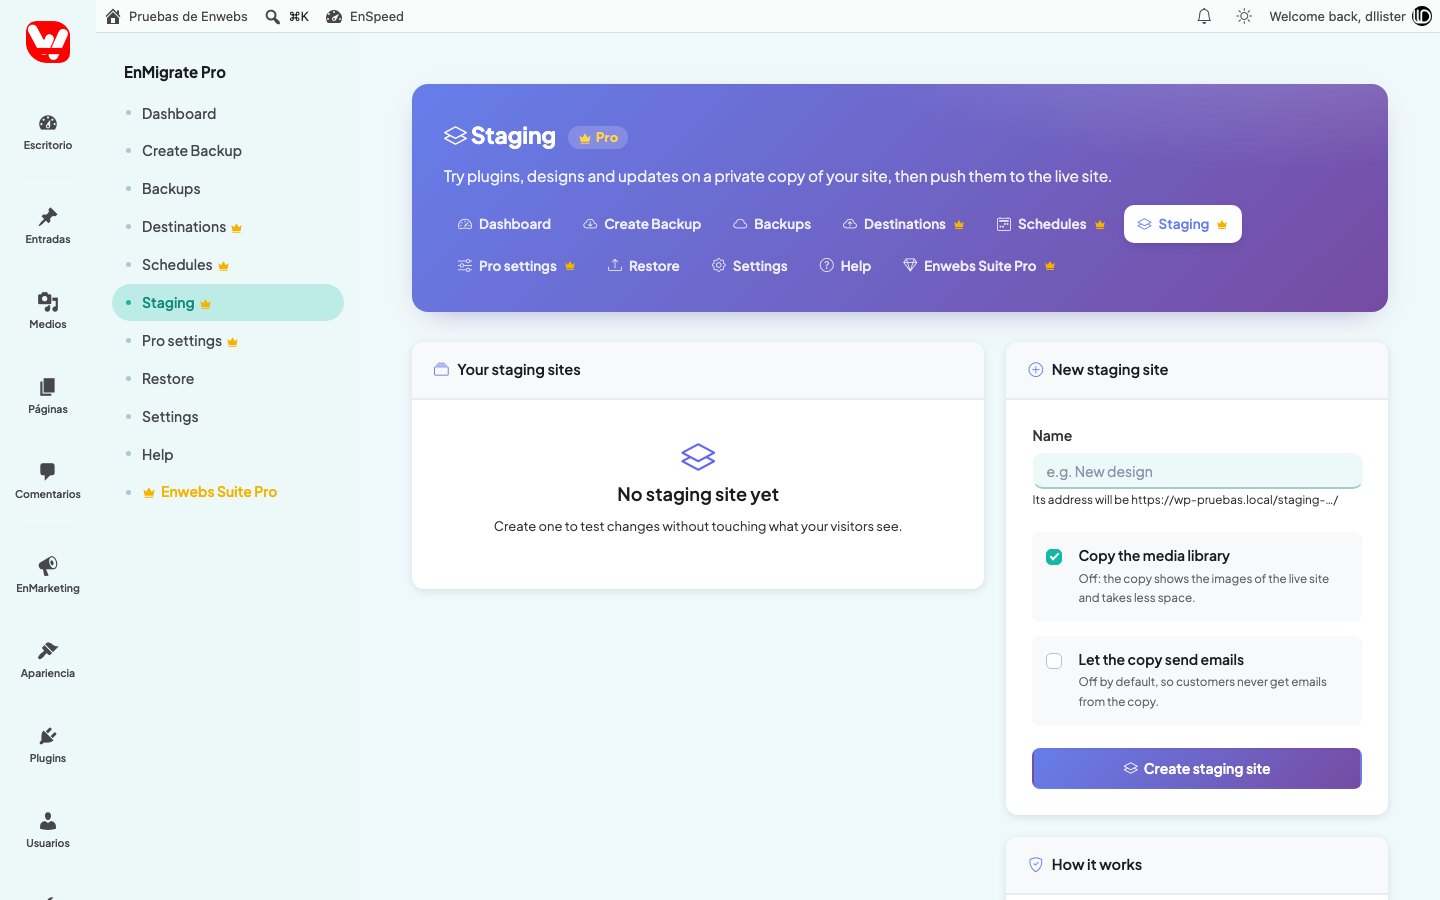Click the Enwebs red logo icon
The width and height of the screenshot is (1440, 900).
tap(48, 42)
